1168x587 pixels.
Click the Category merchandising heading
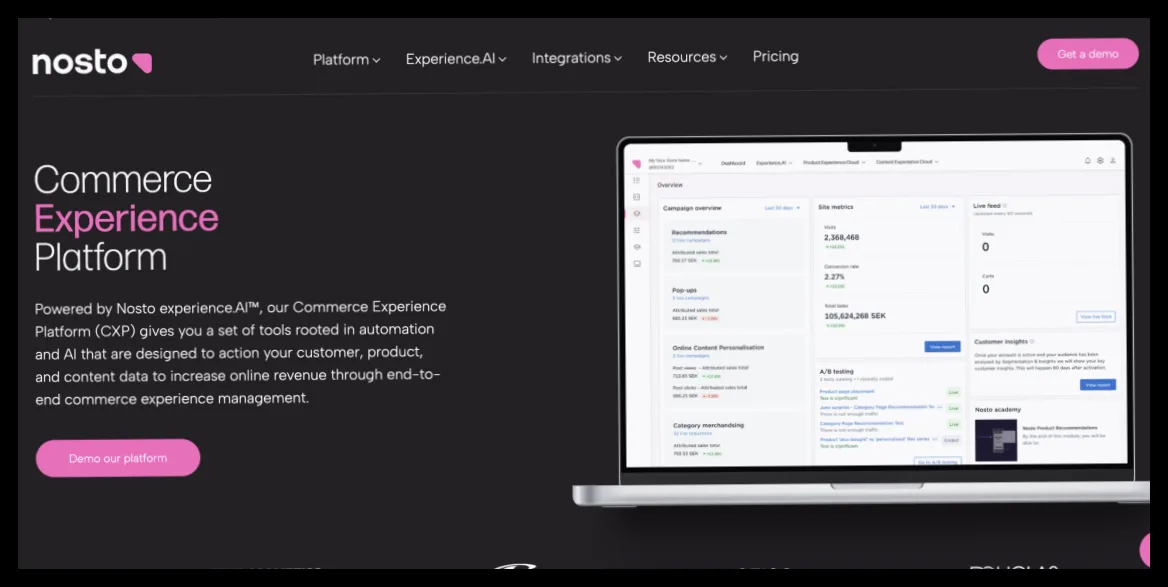pos(708,425)
